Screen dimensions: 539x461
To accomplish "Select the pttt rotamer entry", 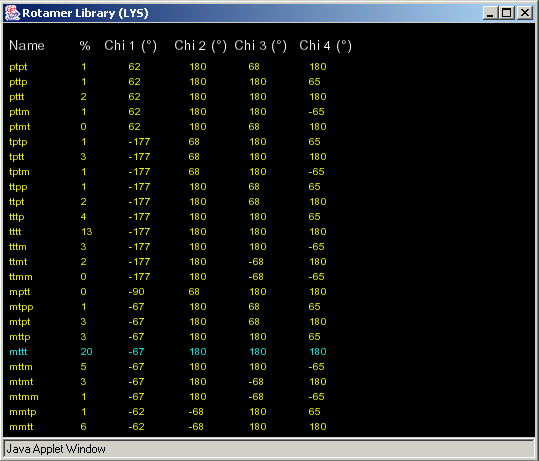I will click(168, 97).
